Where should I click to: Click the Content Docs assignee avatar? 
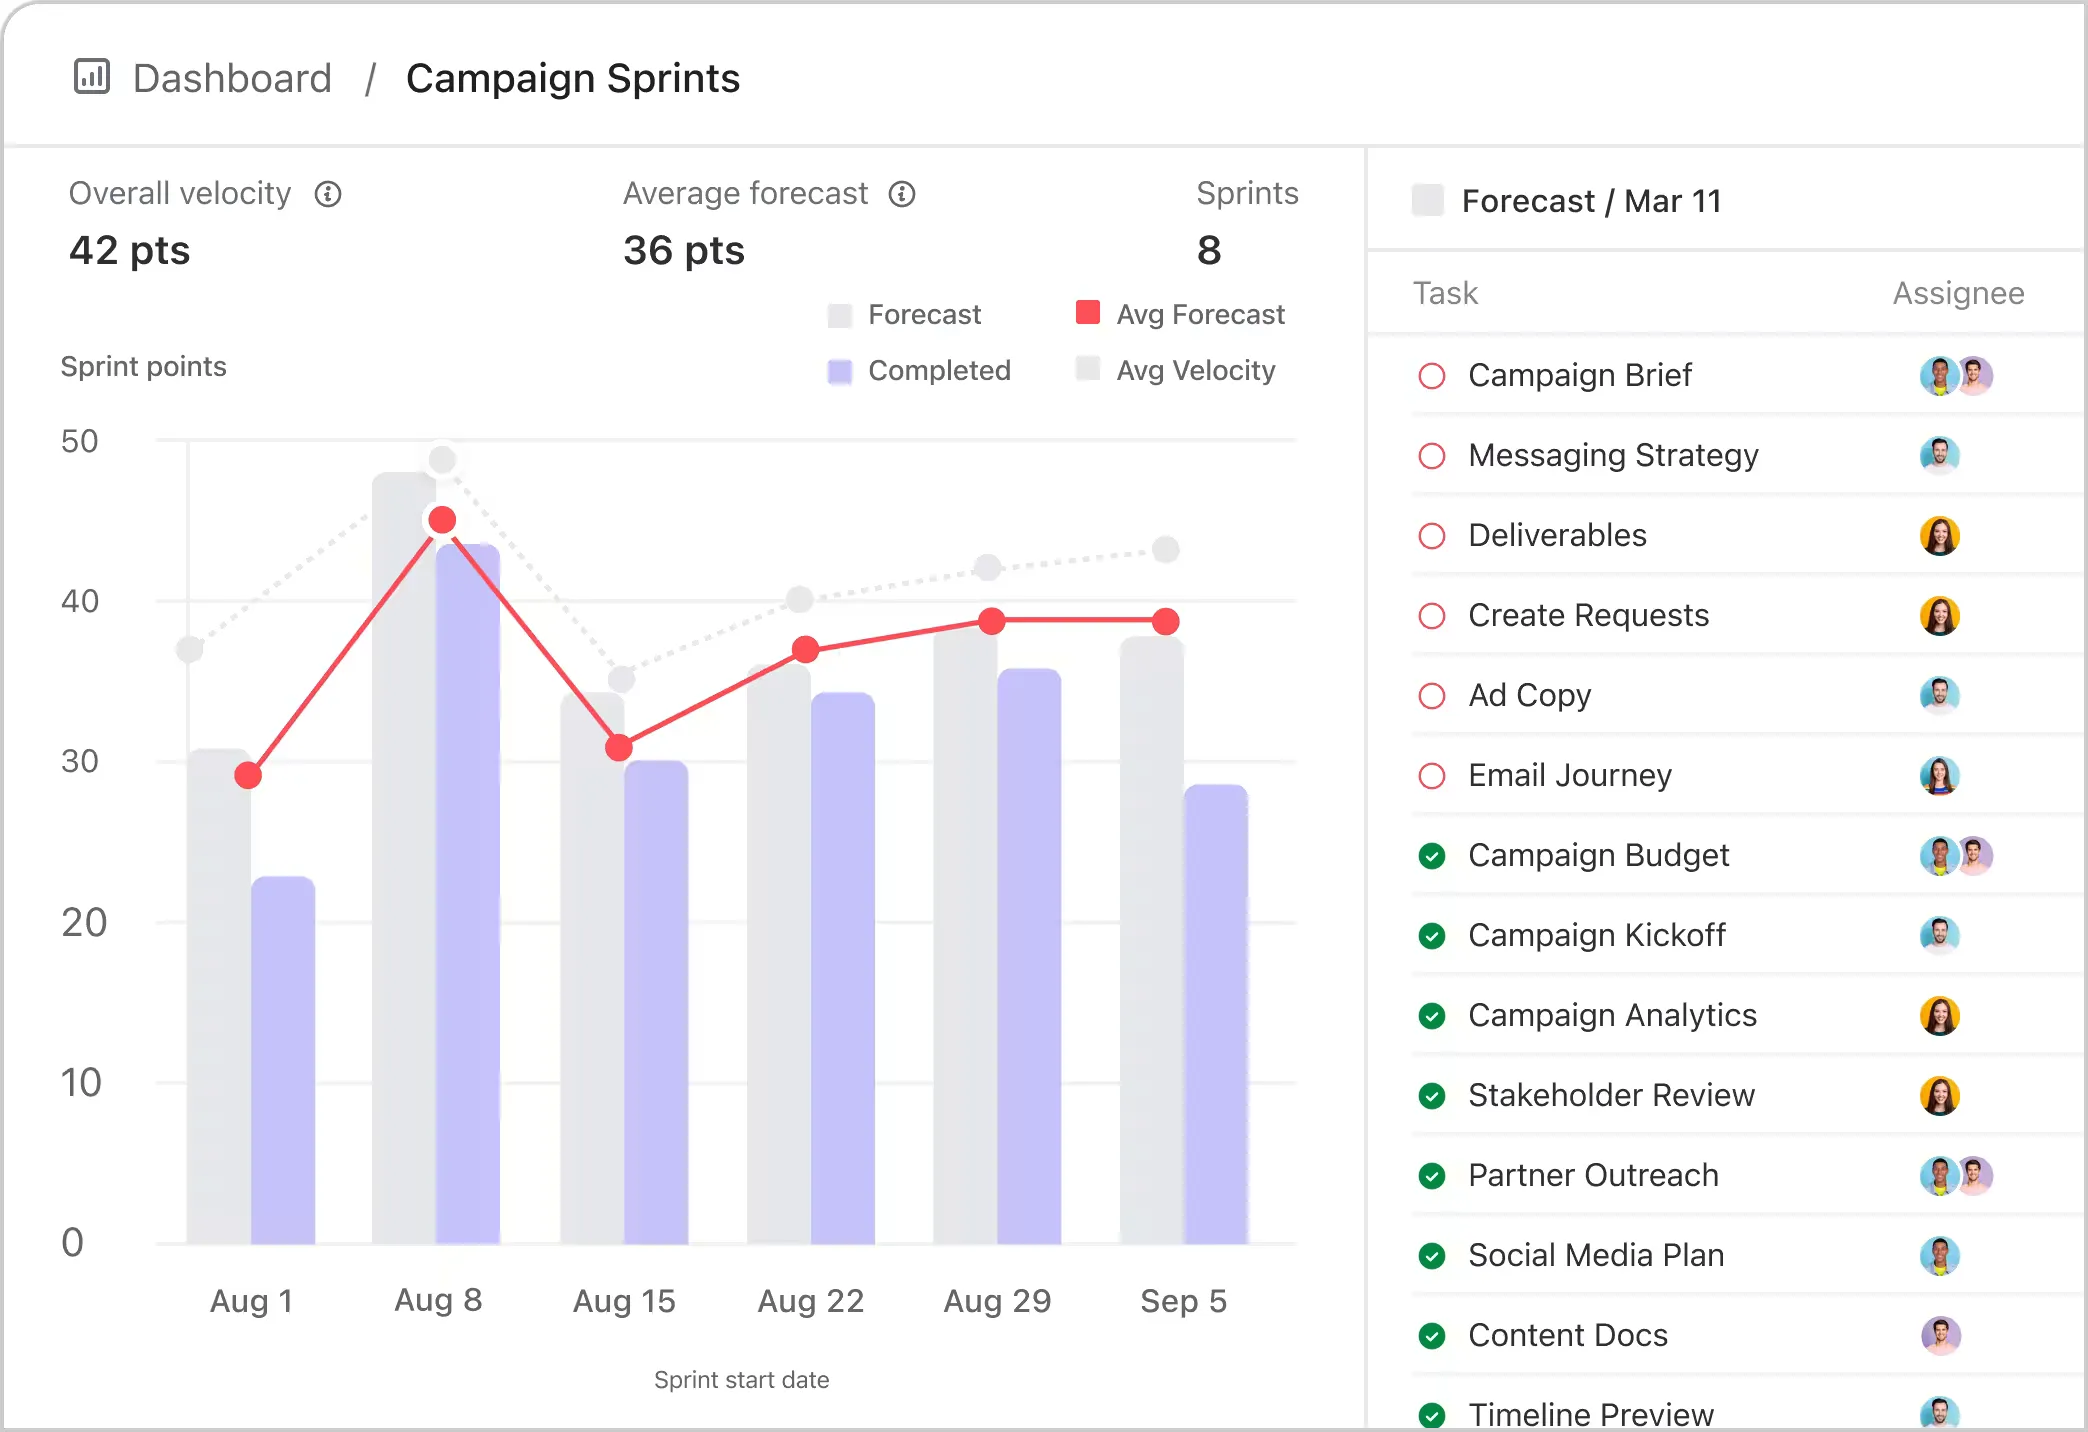tap(1940, 1336)
